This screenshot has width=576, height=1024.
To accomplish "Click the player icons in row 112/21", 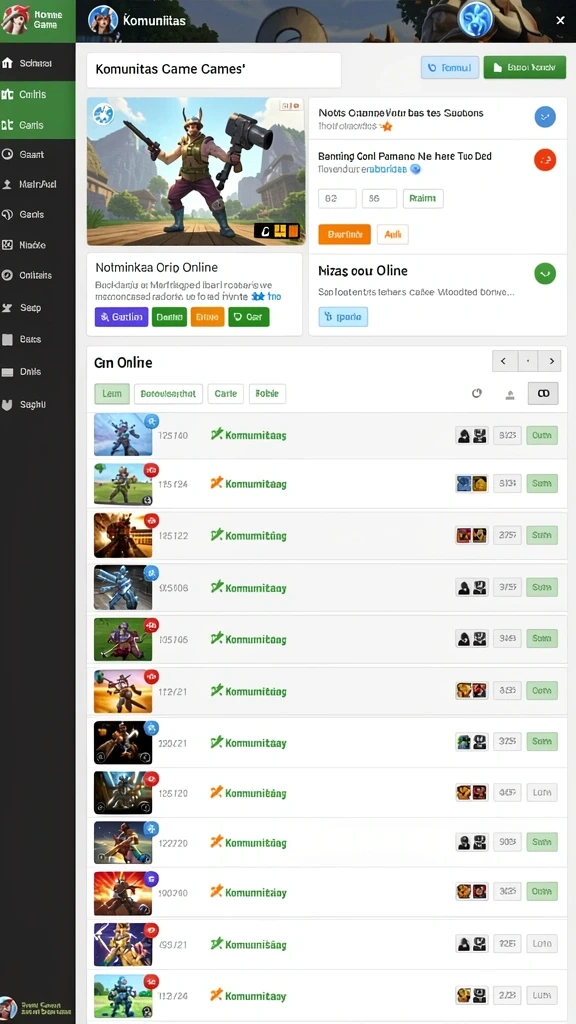I will 472,690.
